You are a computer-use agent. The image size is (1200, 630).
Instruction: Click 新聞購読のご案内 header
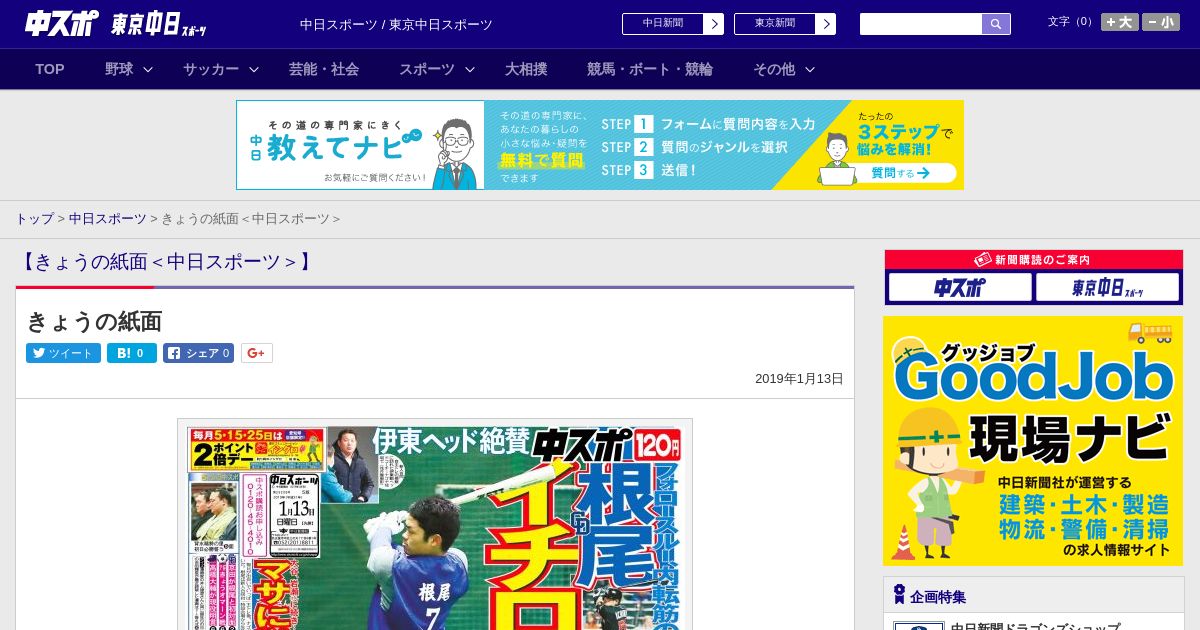coord(1034,260)
